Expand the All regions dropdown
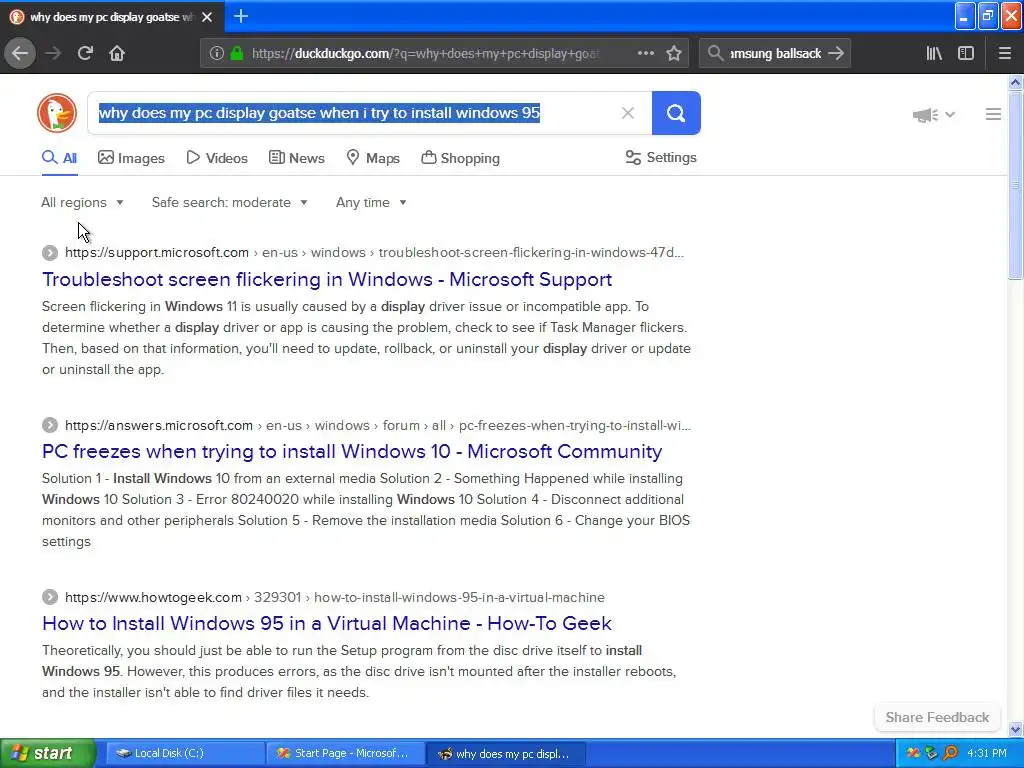1024x768 pixels. pyautogui.click(x=82, y=202)
